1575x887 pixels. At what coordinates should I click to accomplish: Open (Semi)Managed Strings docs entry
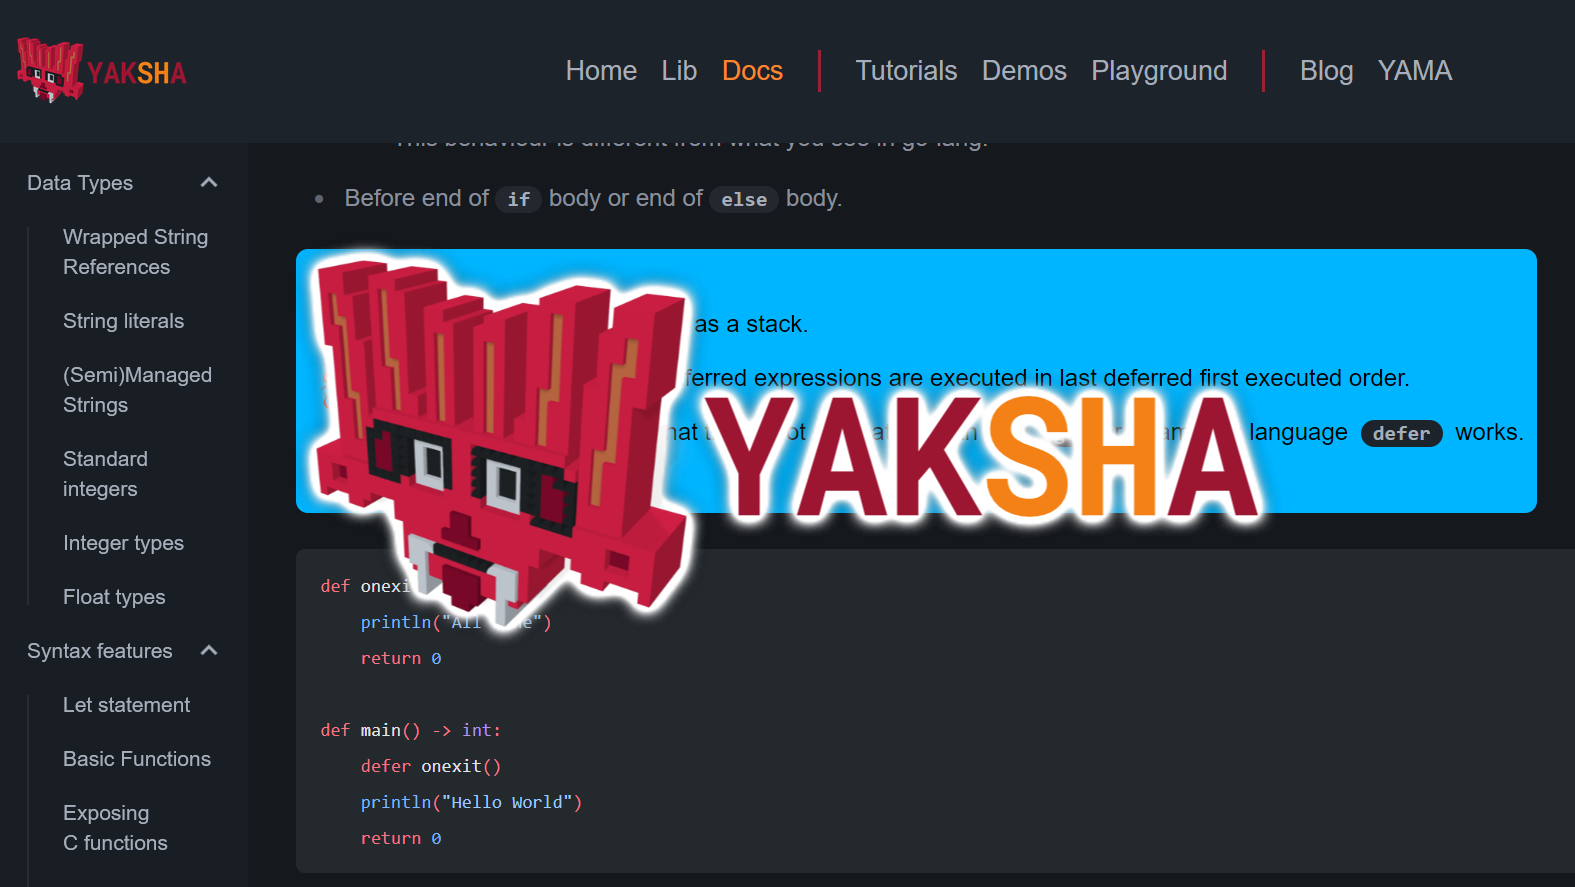coord(137,390)
